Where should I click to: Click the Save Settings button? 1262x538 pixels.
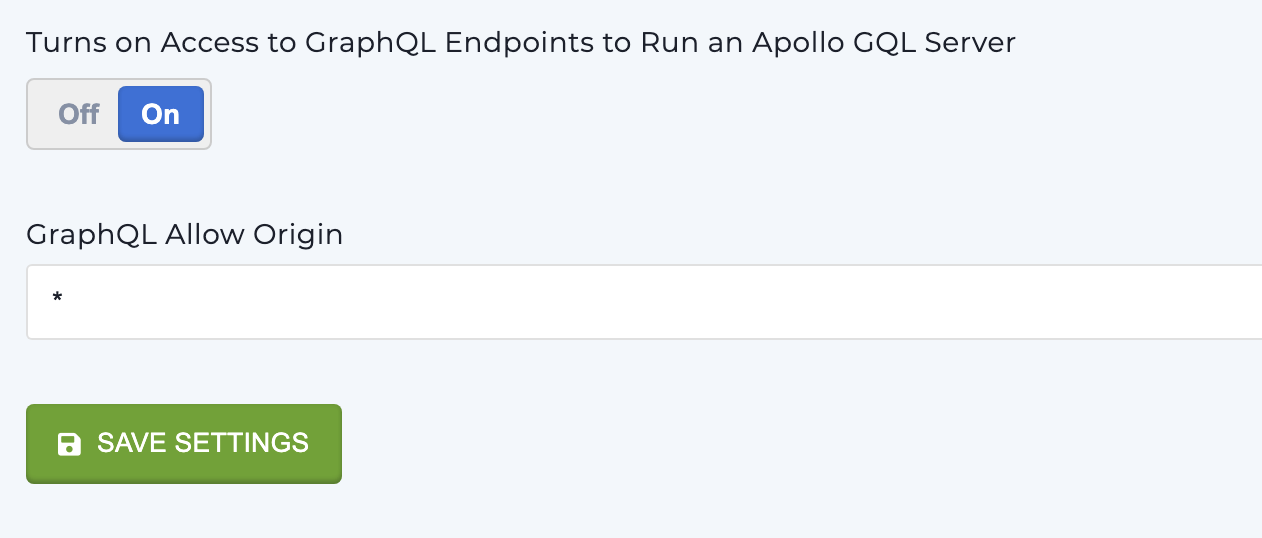184,444
